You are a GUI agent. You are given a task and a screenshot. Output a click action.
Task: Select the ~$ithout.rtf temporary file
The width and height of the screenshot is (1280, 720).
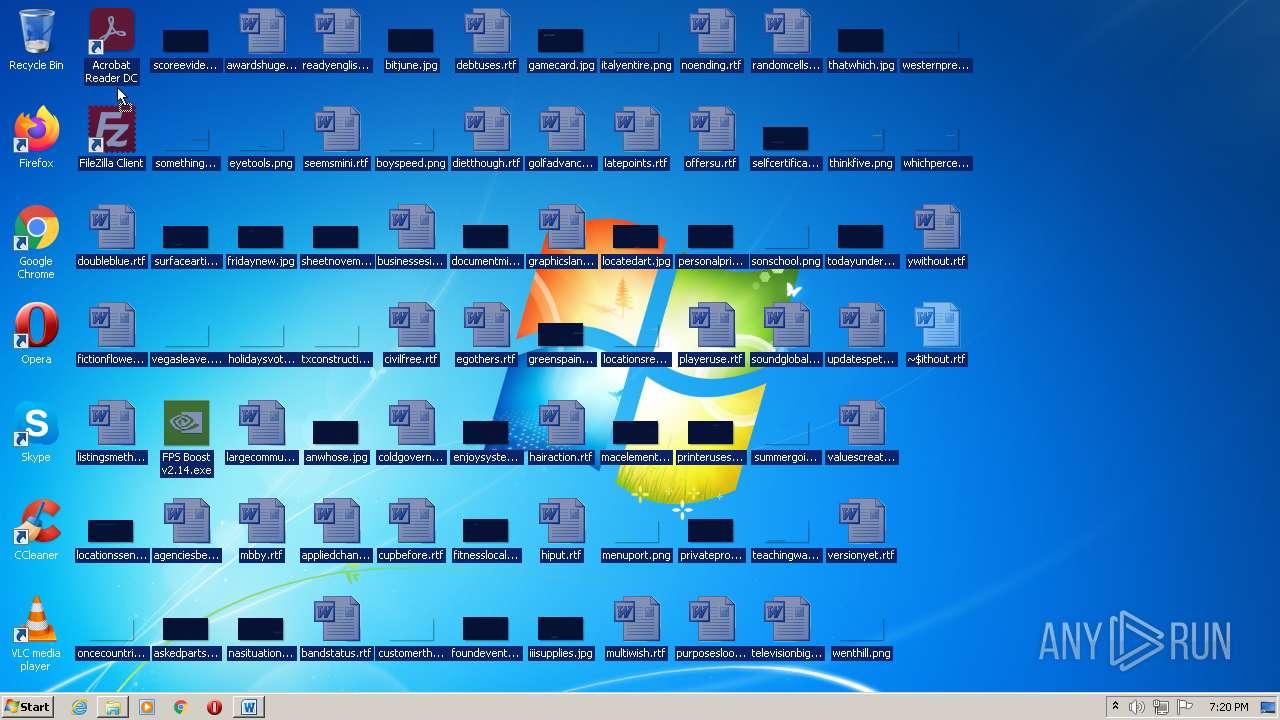click(936, 334)
